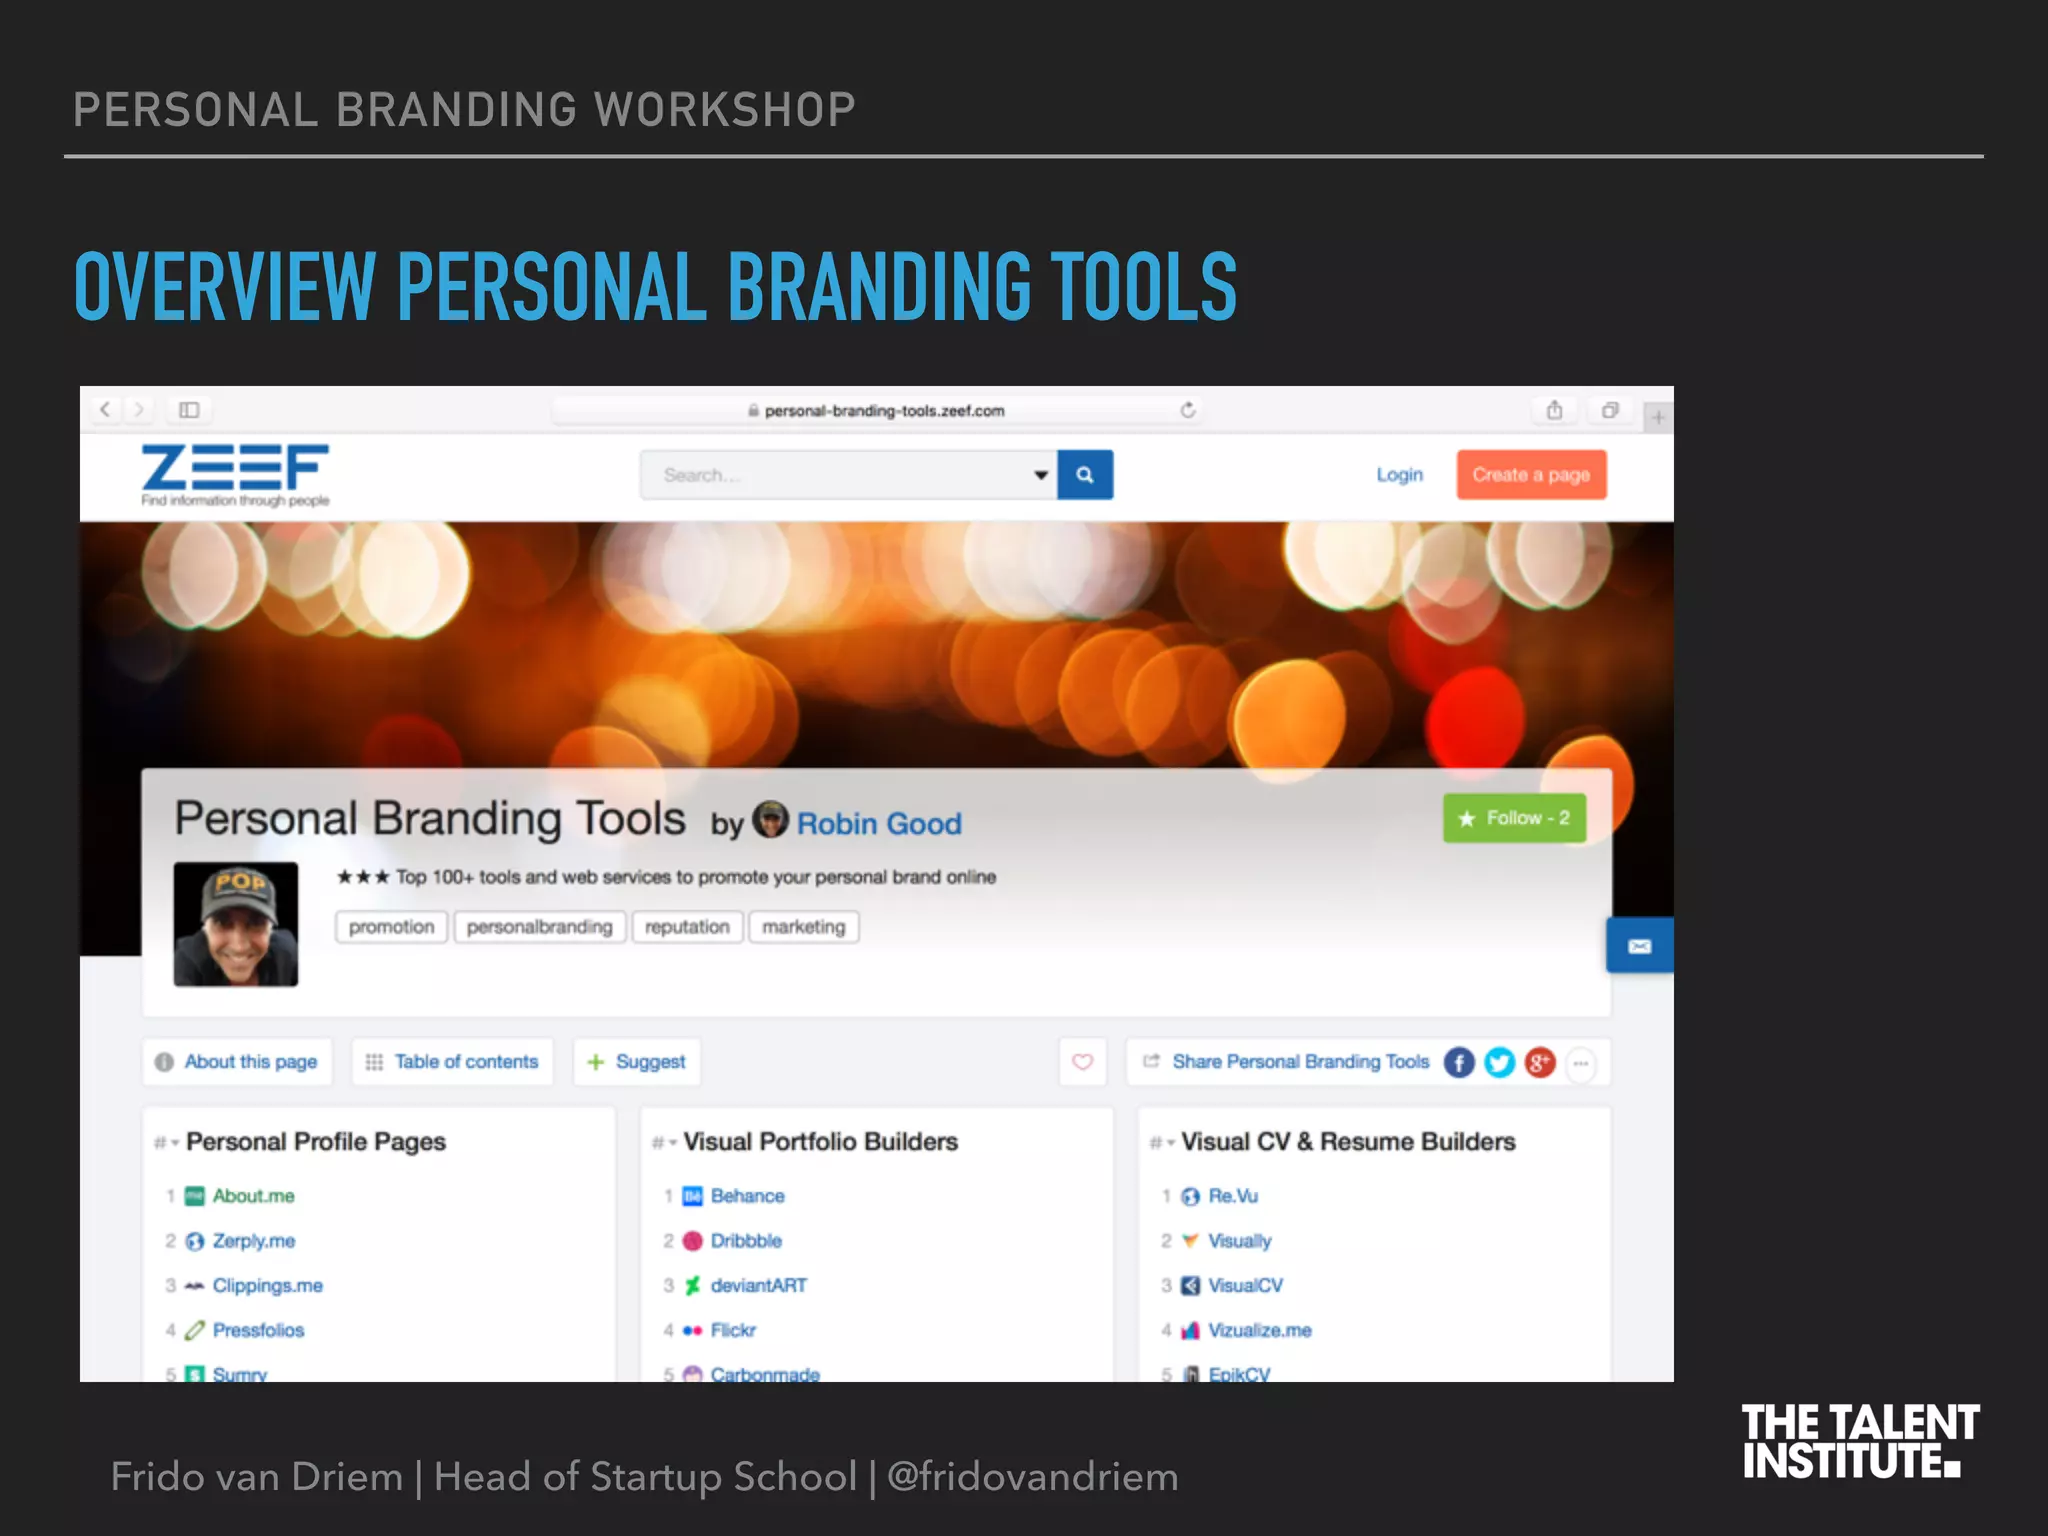Open the Table of contents

(x=452, y=1062)
